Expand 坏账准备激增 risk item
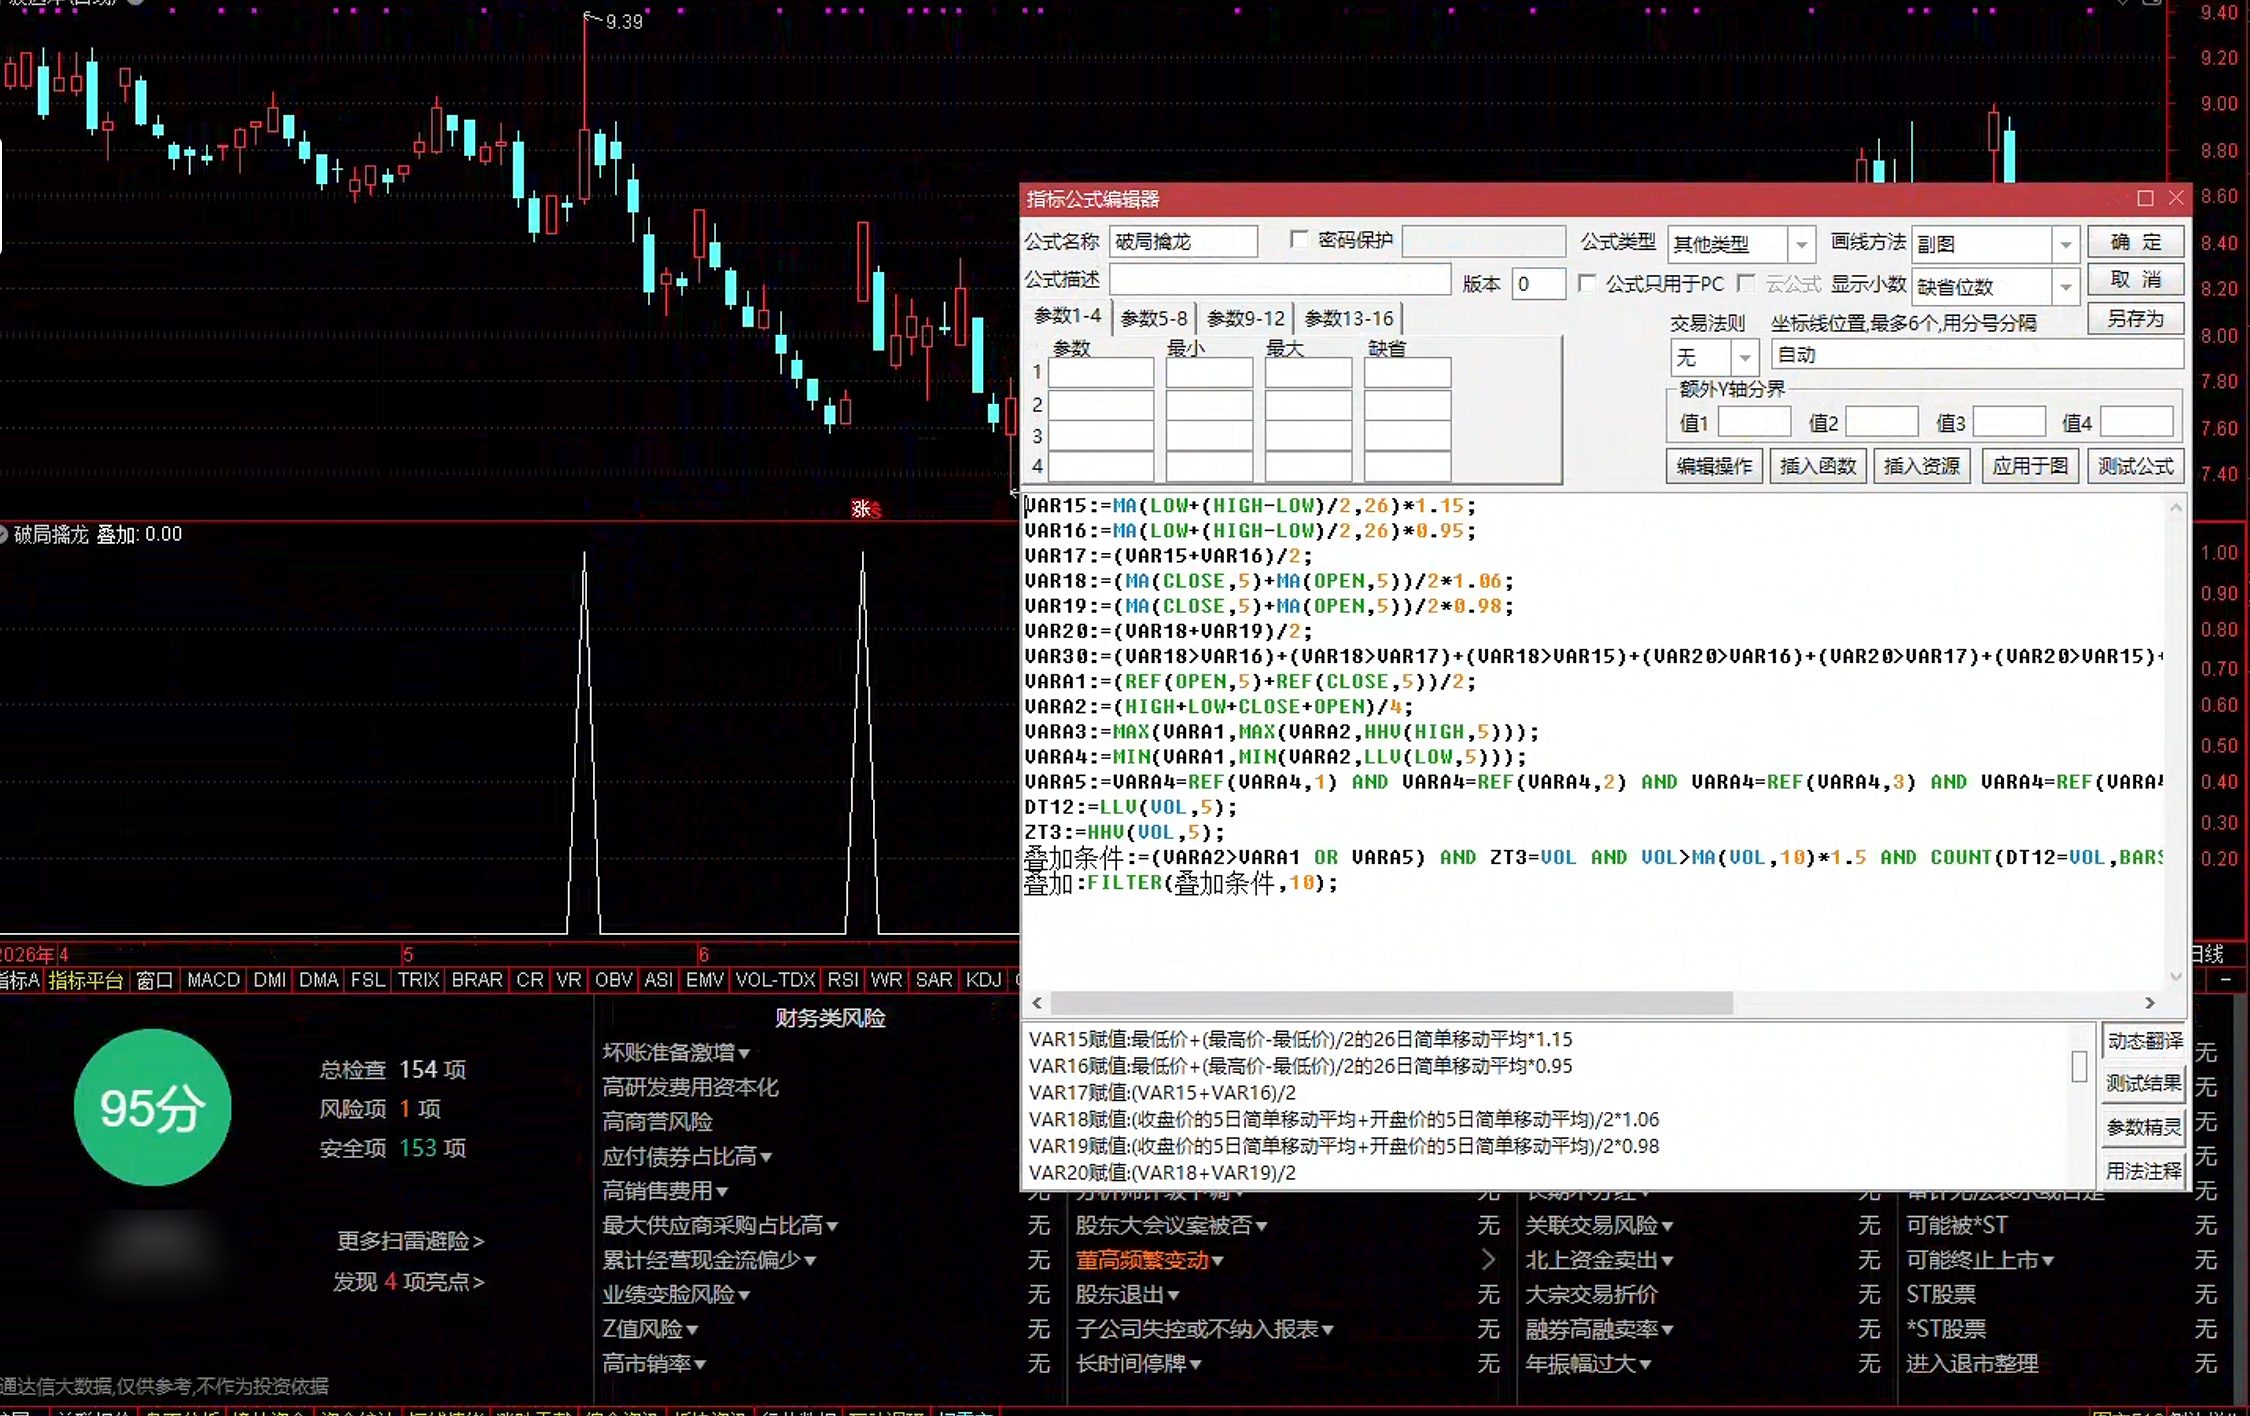2250x1416 pixels. click(x=676, y=1053)
